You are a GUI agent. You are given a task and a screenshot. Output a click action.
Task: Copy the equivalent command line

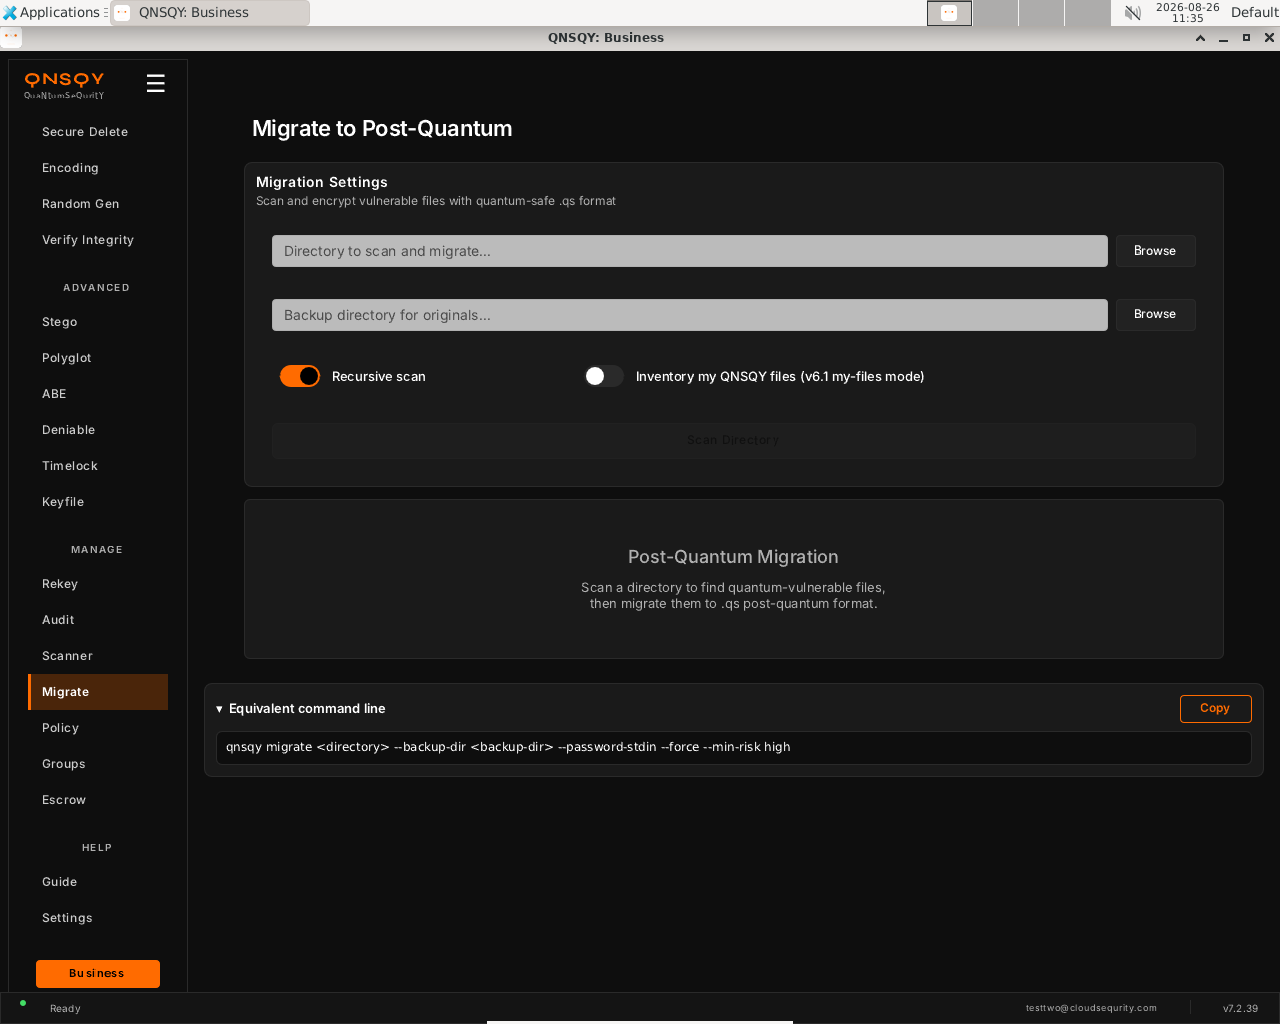(x=1215, y=708)
